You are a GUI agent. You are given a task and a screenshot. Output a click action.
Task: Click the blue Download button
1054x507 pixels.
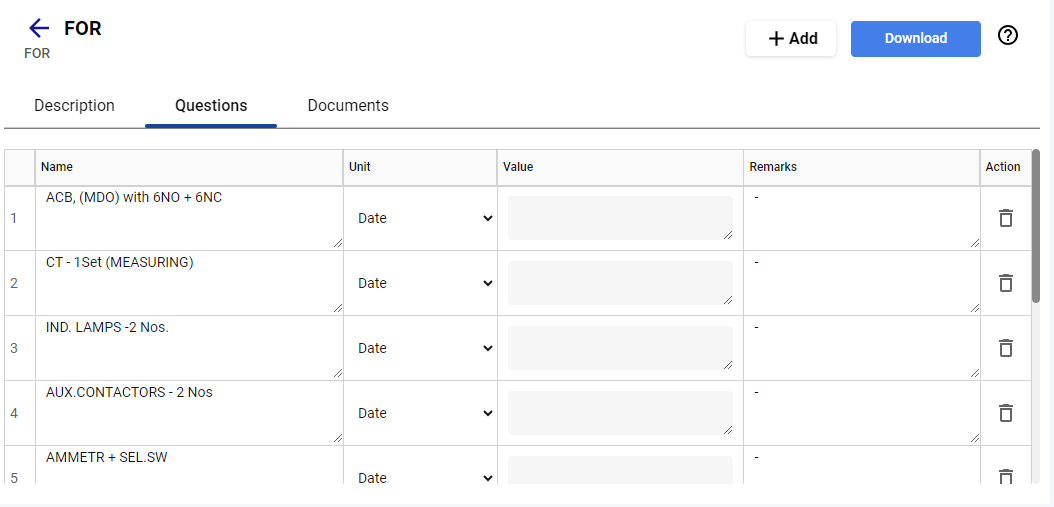pos(916,38)
